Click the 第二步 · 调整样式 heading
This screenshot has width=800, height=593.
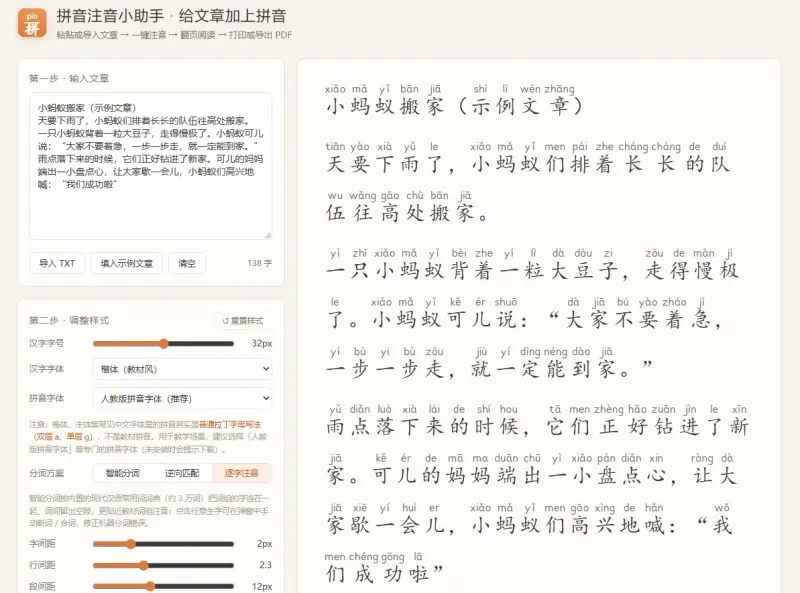pos(69,320)
